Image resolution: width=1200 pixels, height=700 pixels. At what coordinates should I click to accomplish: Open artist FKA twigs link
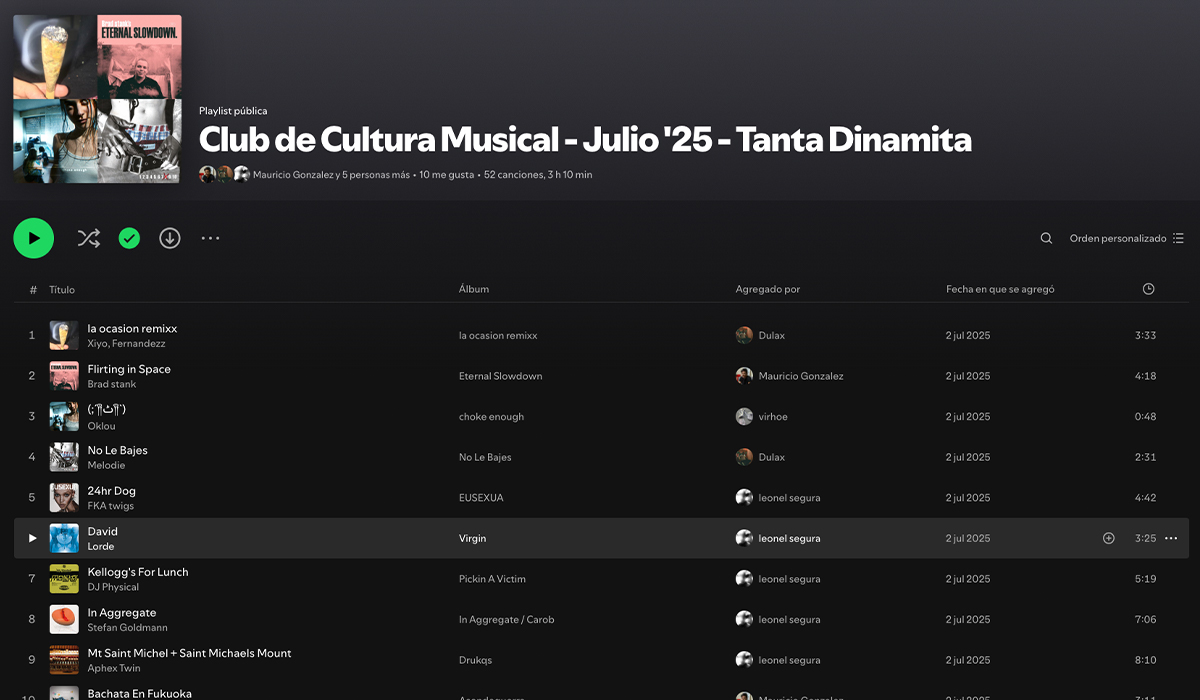110,506
